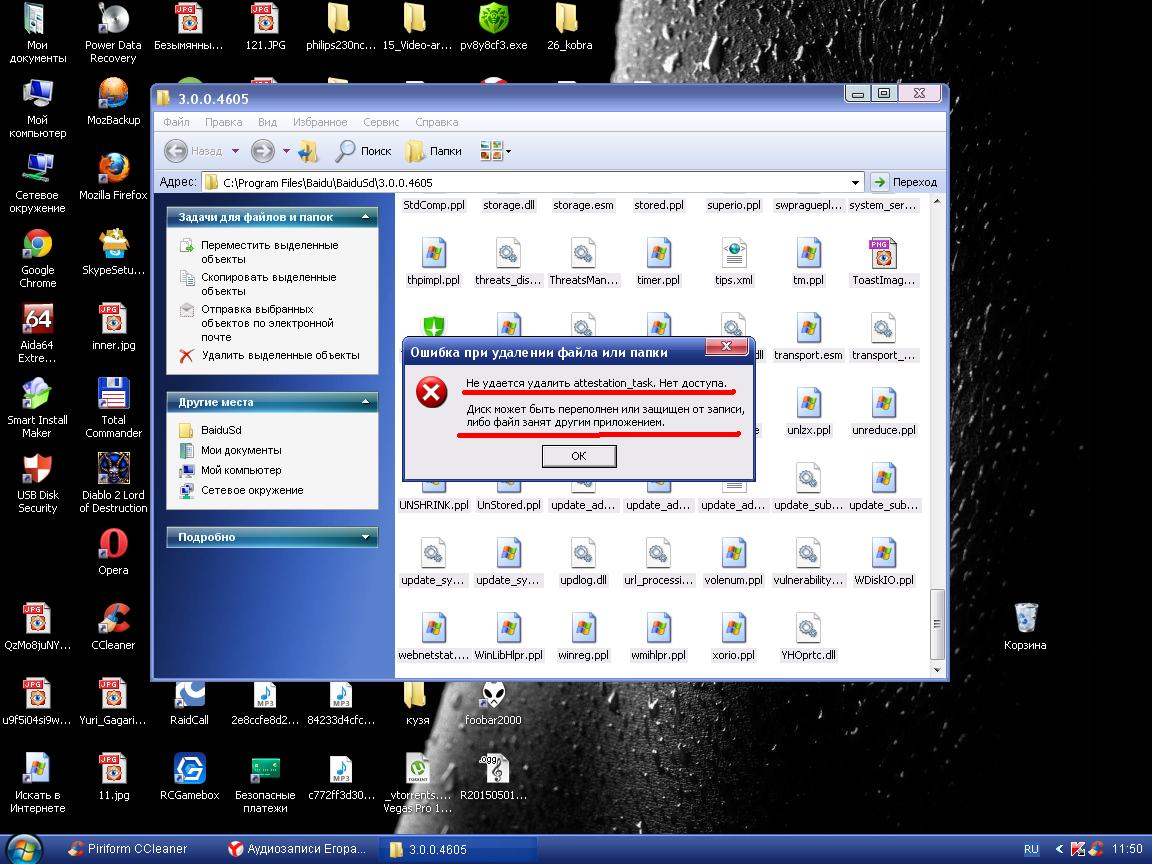Viewport: 1152px width, 864px height.
Task: Click the Forward navigation arrow icon
Action: point(262,151)
